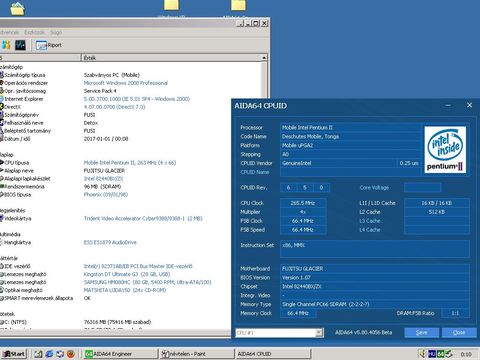480x360 pixels.
Task: Click the safely remove hardware tray icon
Action: (x=449, y=354)
